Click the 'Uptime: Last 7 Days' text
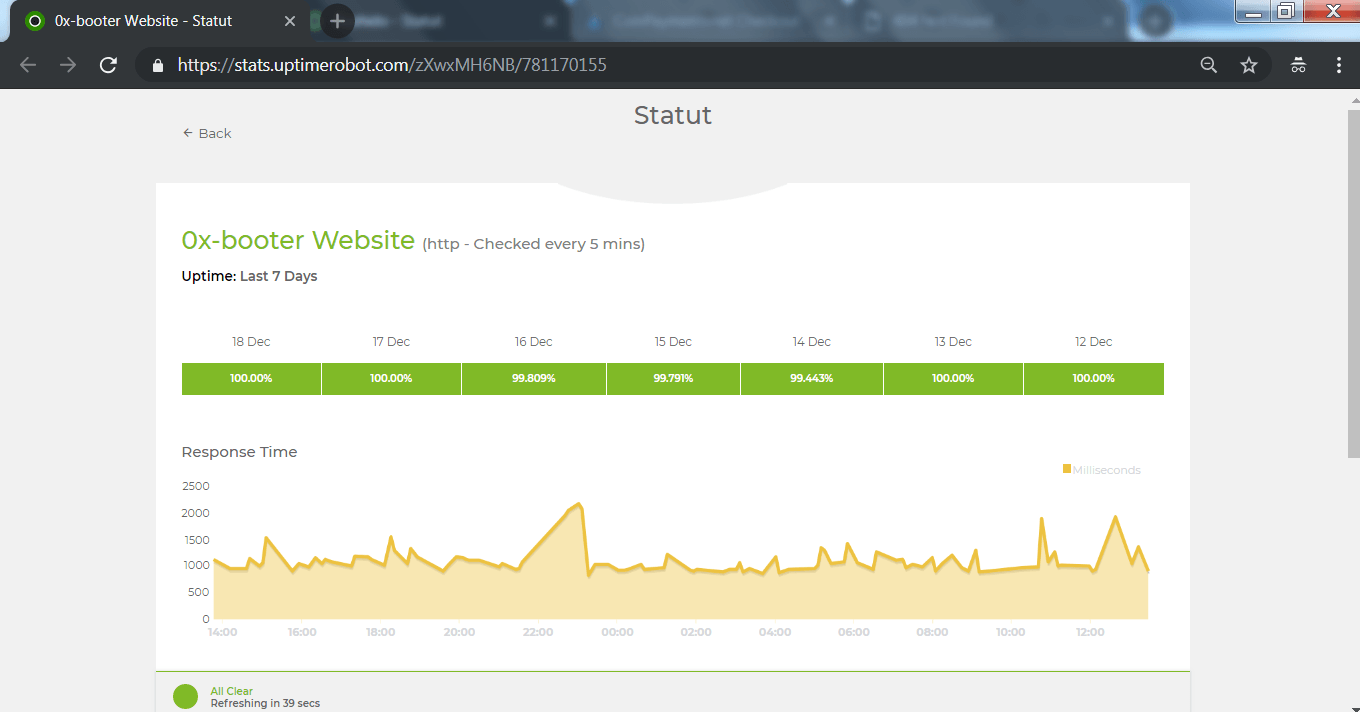The width and height of the screenshot is (1360, 712). pyautogui.click(x=249, y=276)
